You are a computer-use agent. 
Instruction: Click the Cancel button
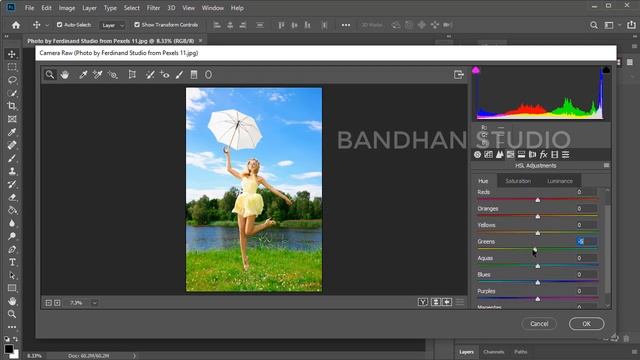point(539,324)
